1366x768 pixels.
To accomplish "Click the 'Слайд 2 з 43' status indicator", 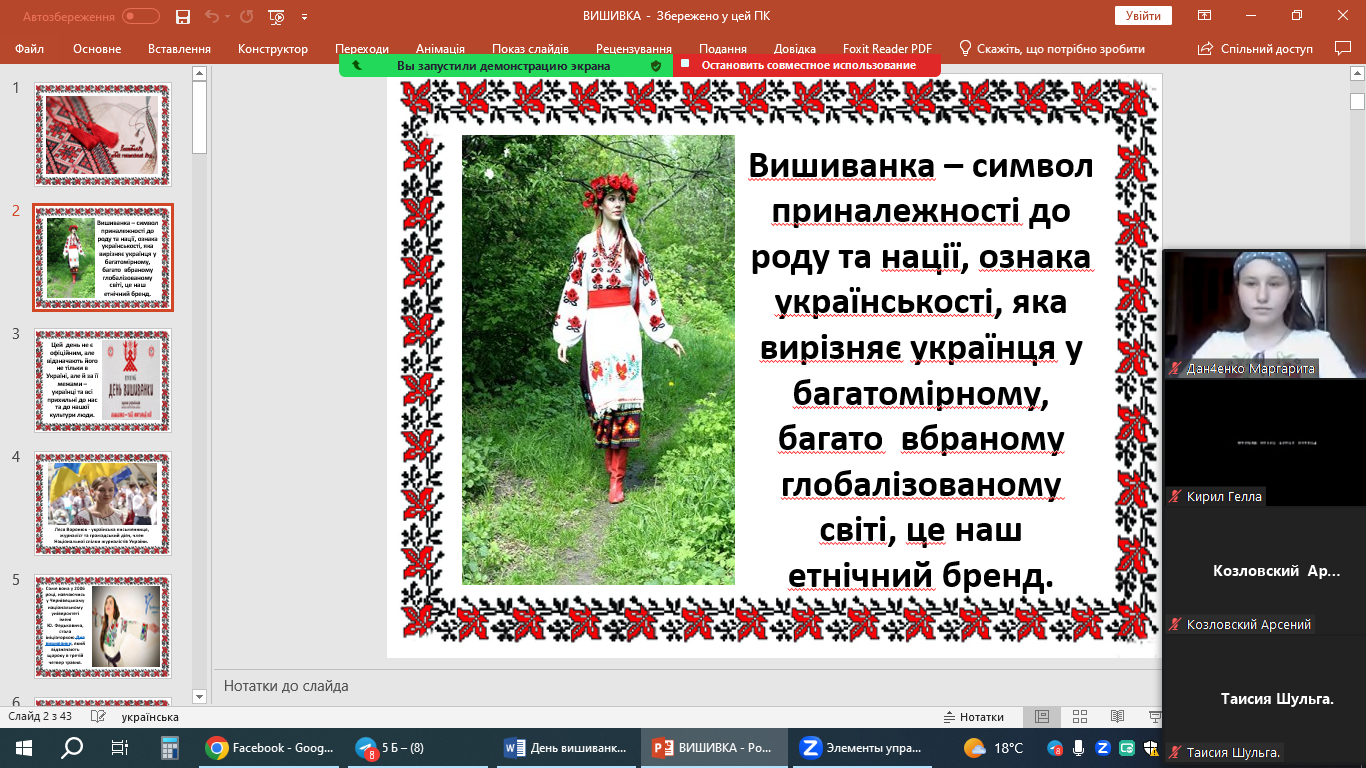I will pyautogui.click(x=40, y=717).
